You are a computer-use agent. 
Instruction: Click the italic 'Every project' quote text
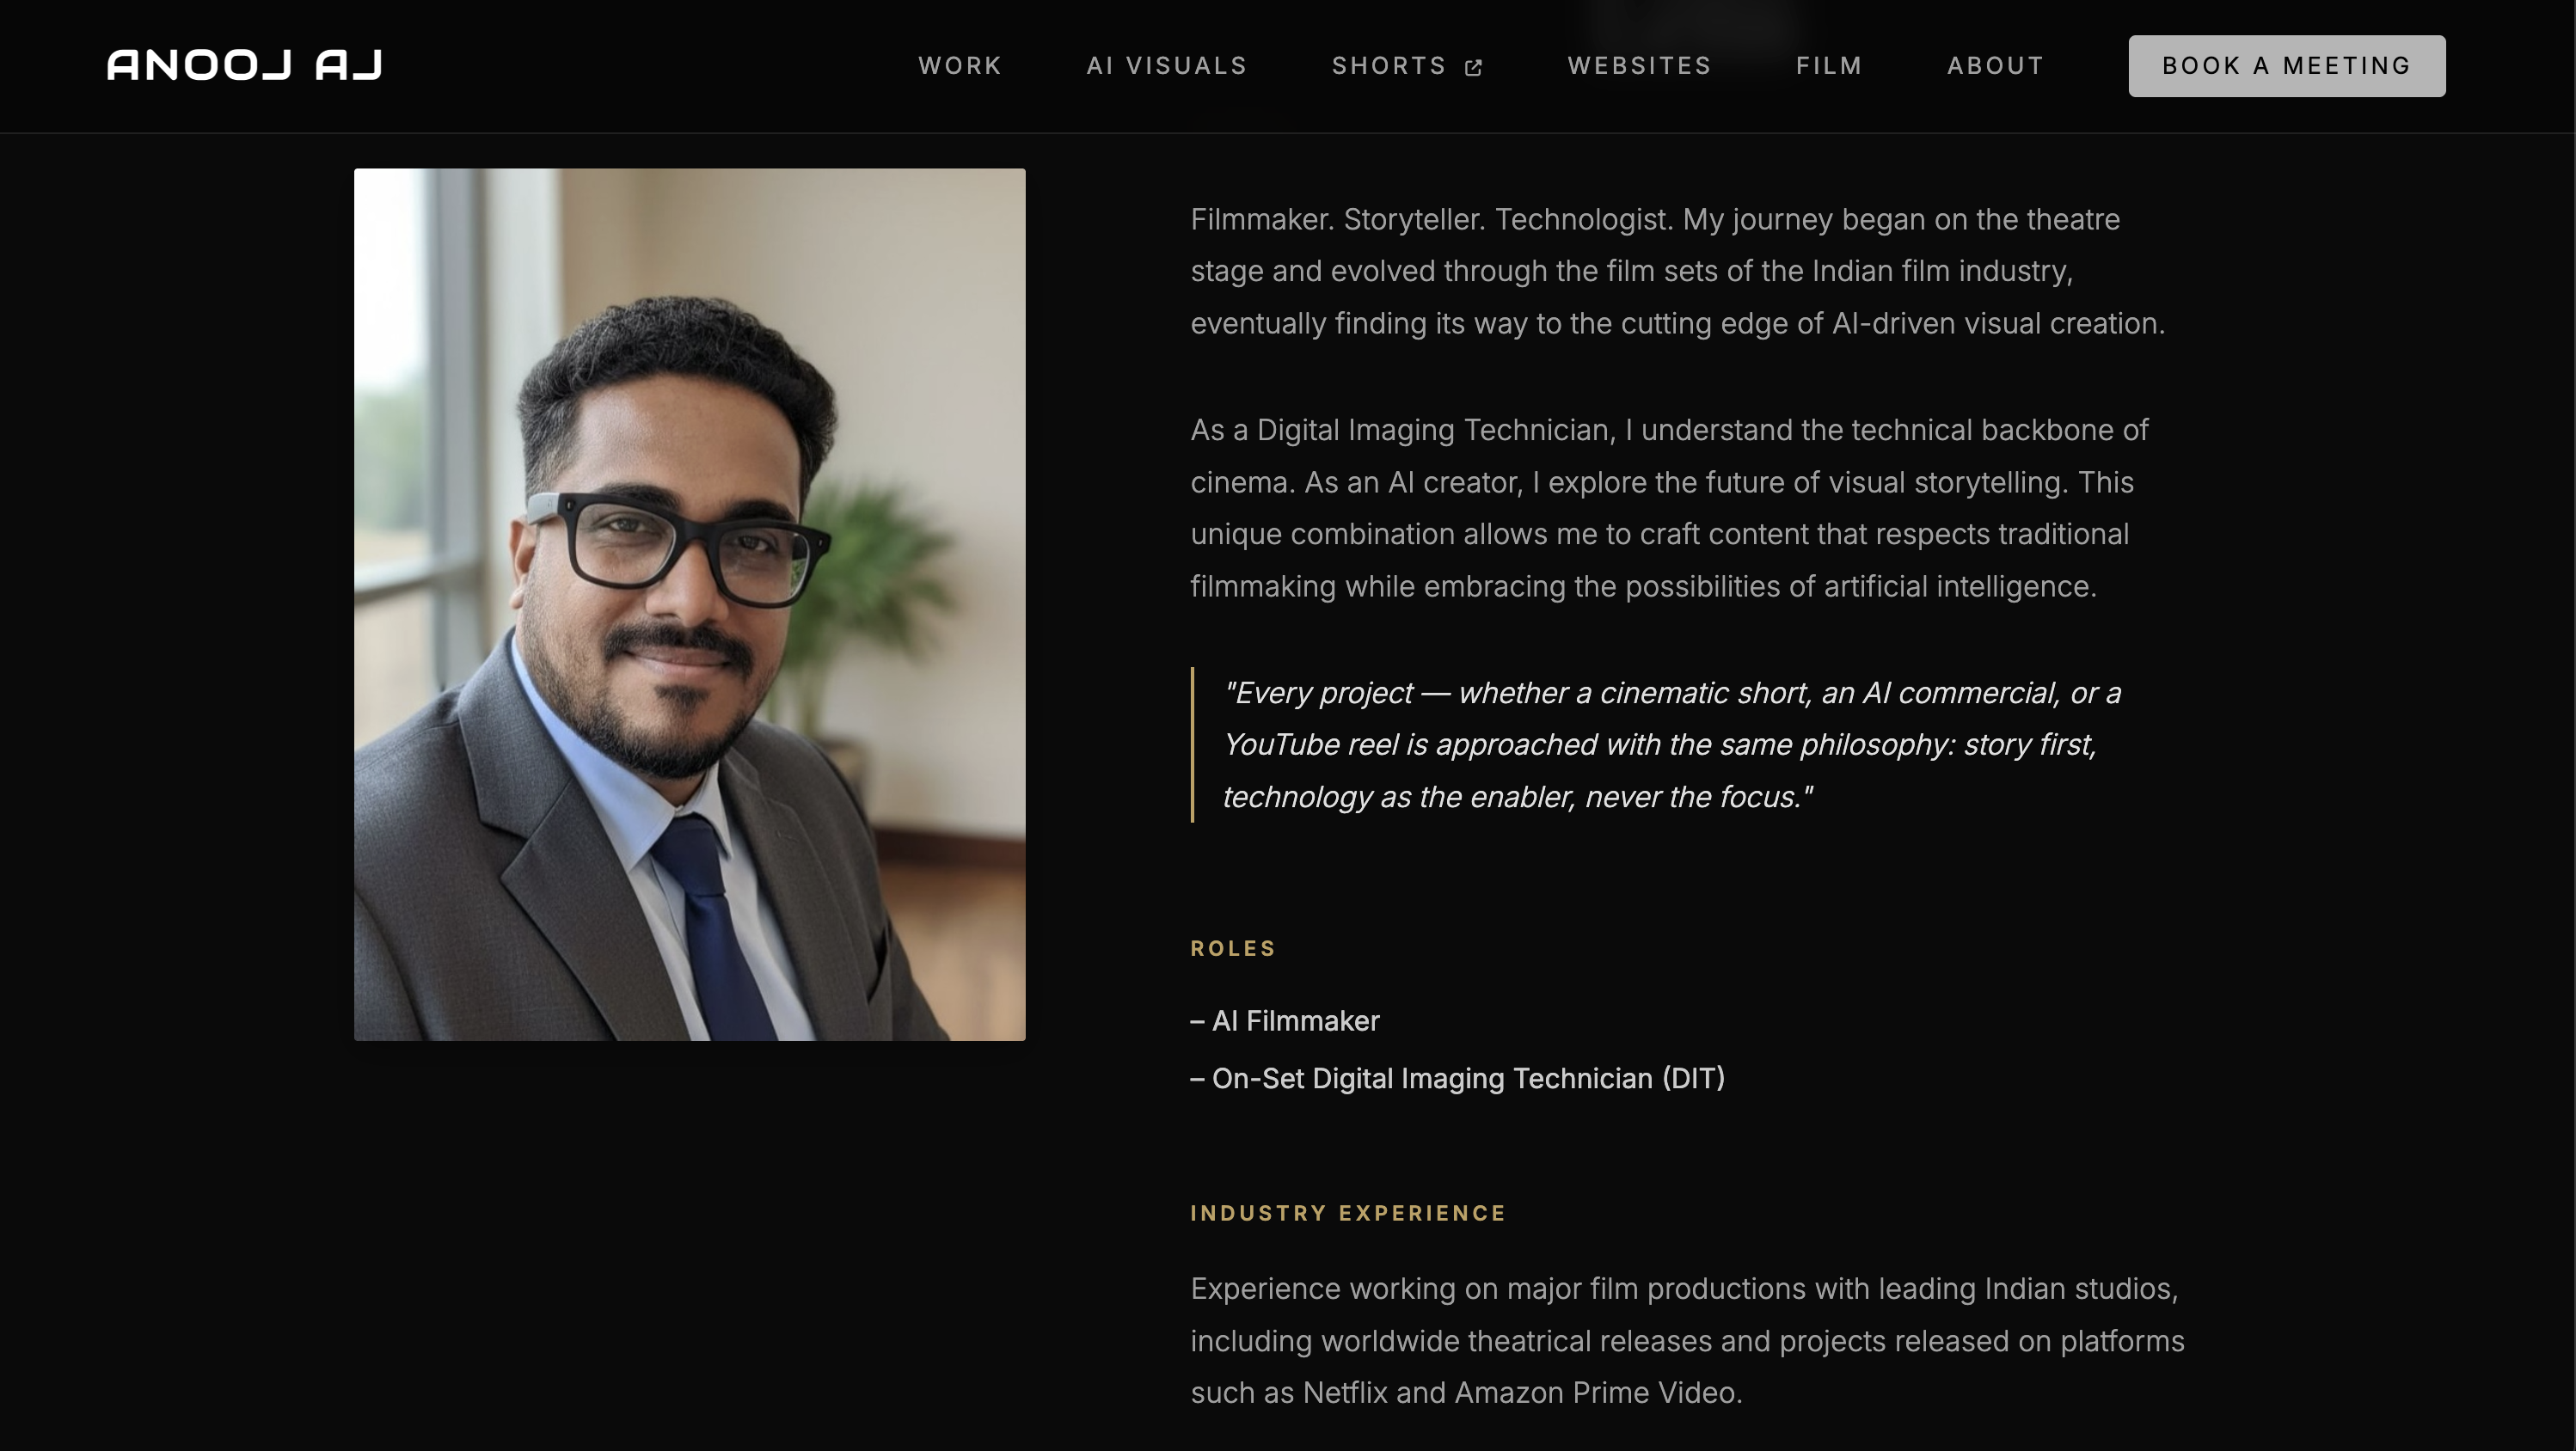pyautogui.click(x=1671, y=745)
